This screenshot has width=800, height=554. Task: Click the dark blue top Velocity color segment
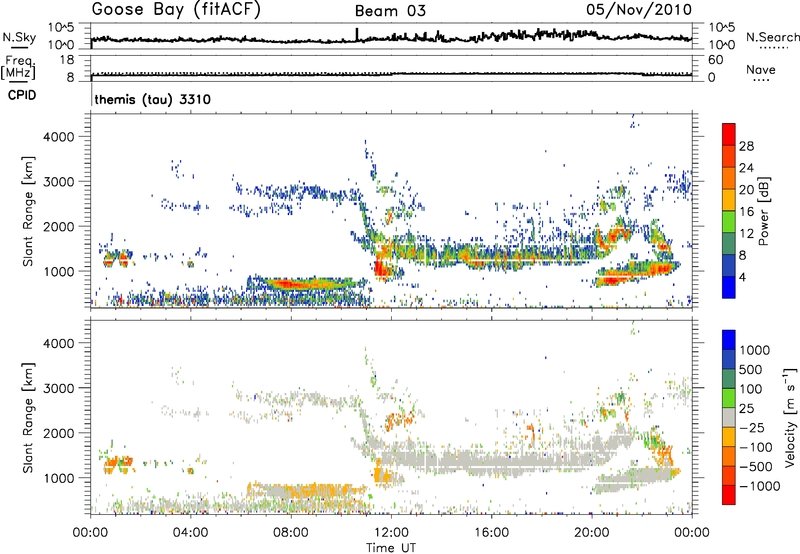(729, 340)
